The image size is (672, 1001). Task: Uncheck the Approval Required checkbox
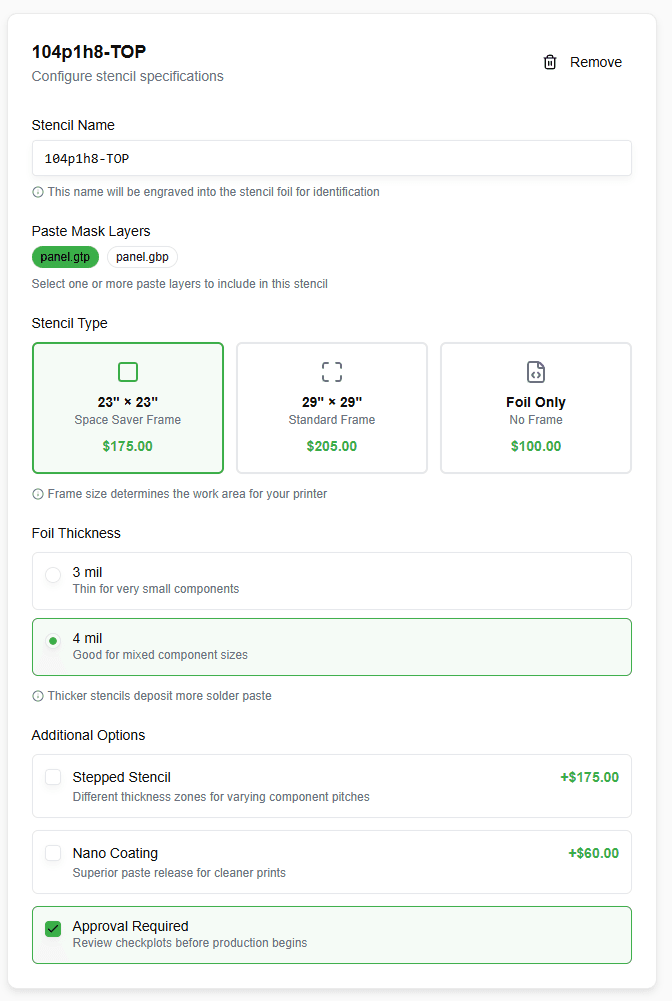[x=53, y=929]
